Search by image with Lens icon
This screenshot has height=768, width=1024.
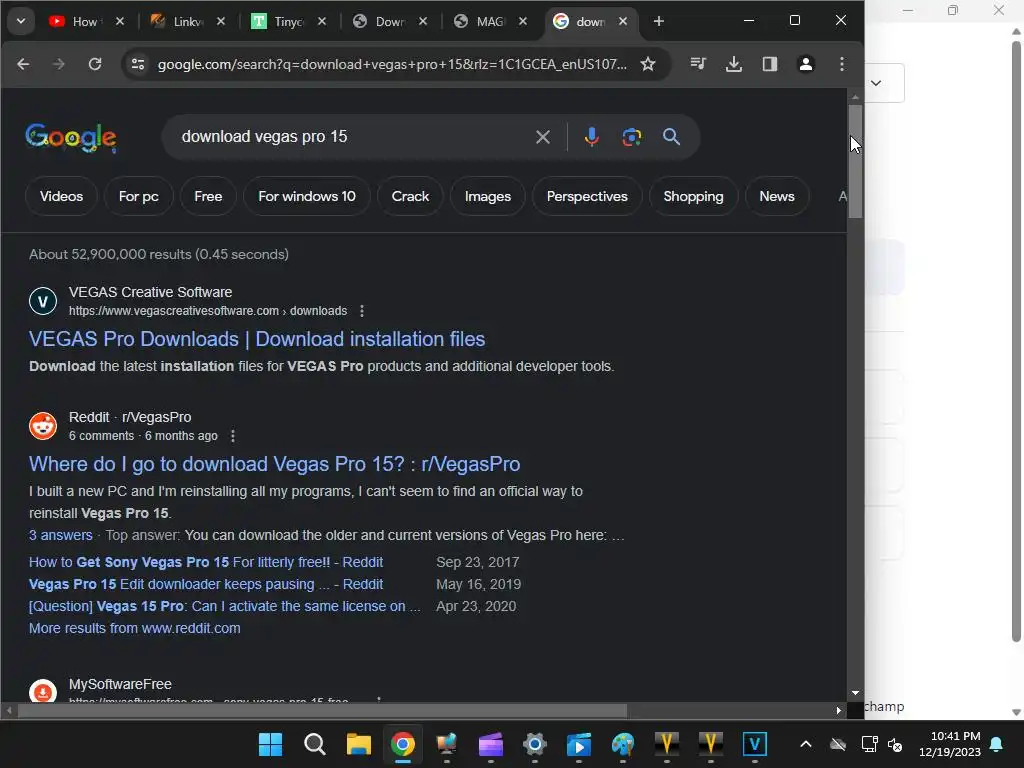coord(632,137)
